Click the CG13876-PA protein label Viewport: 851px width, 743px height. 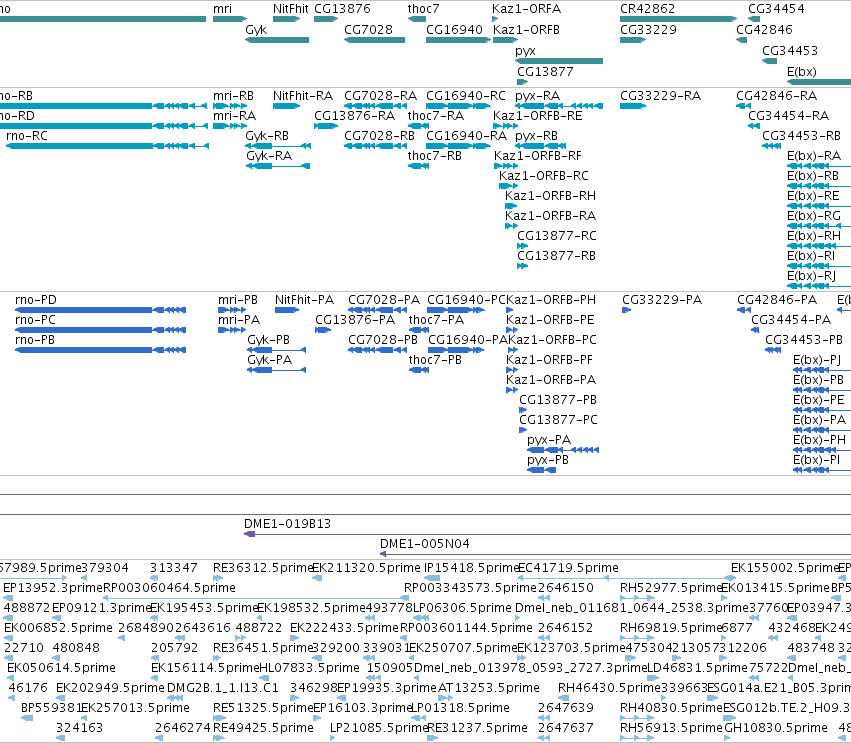(355, 320)
